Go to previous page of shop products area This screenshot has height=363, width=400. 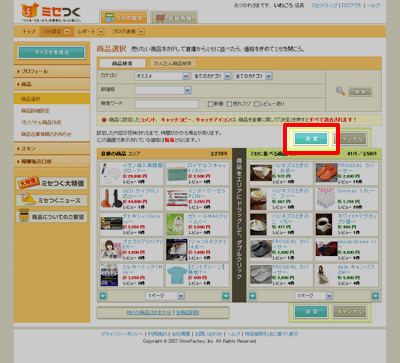point(253,296)
